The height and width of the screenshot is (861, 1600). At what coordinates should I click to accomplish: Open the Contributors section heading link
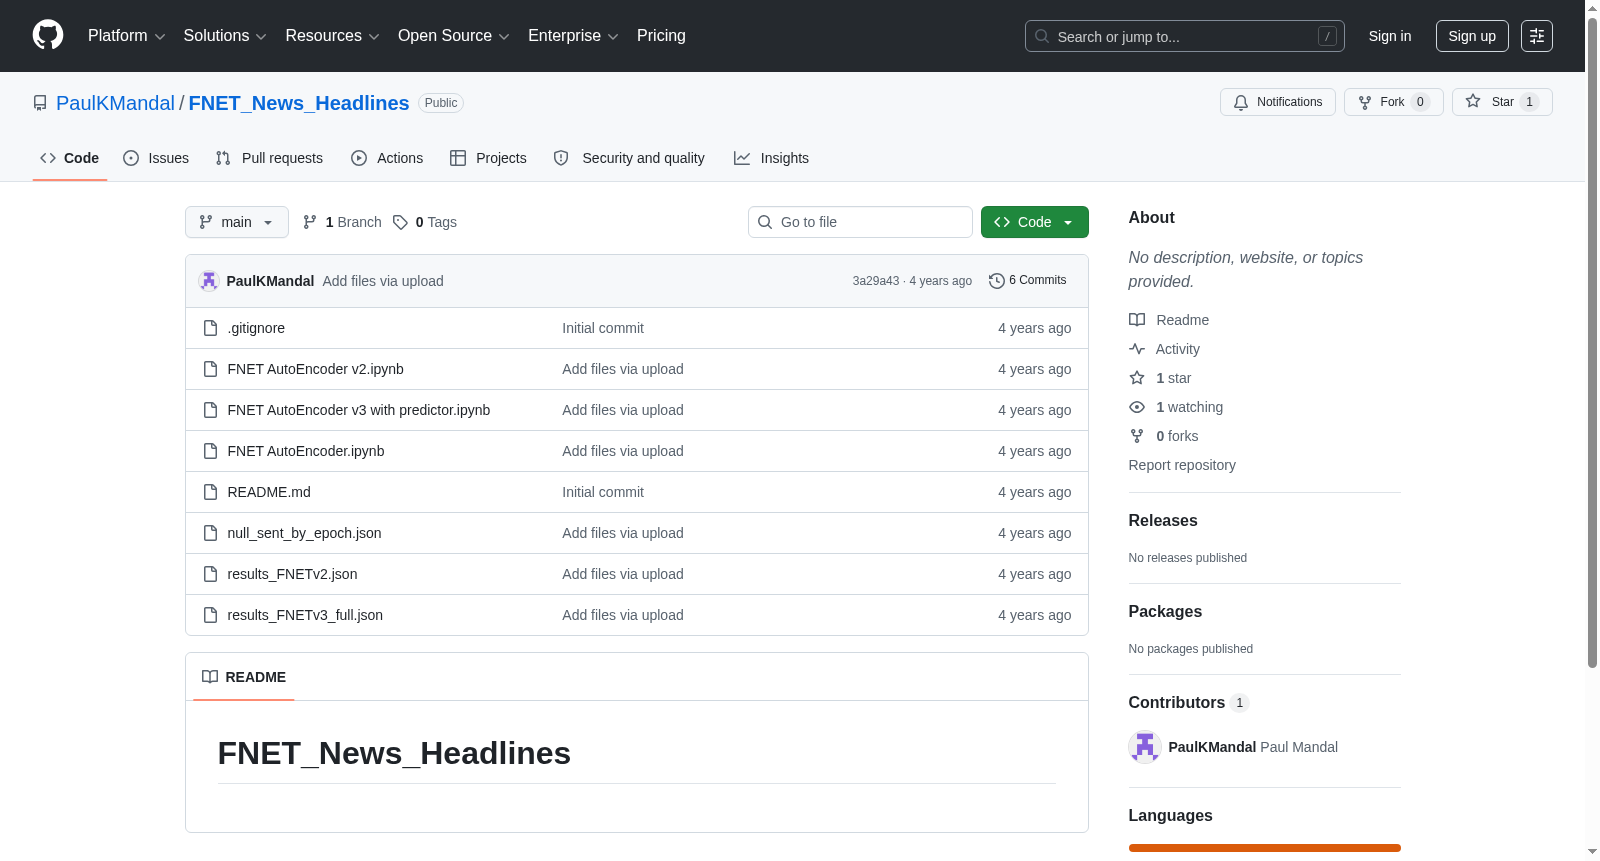[x=1189, y=703]
